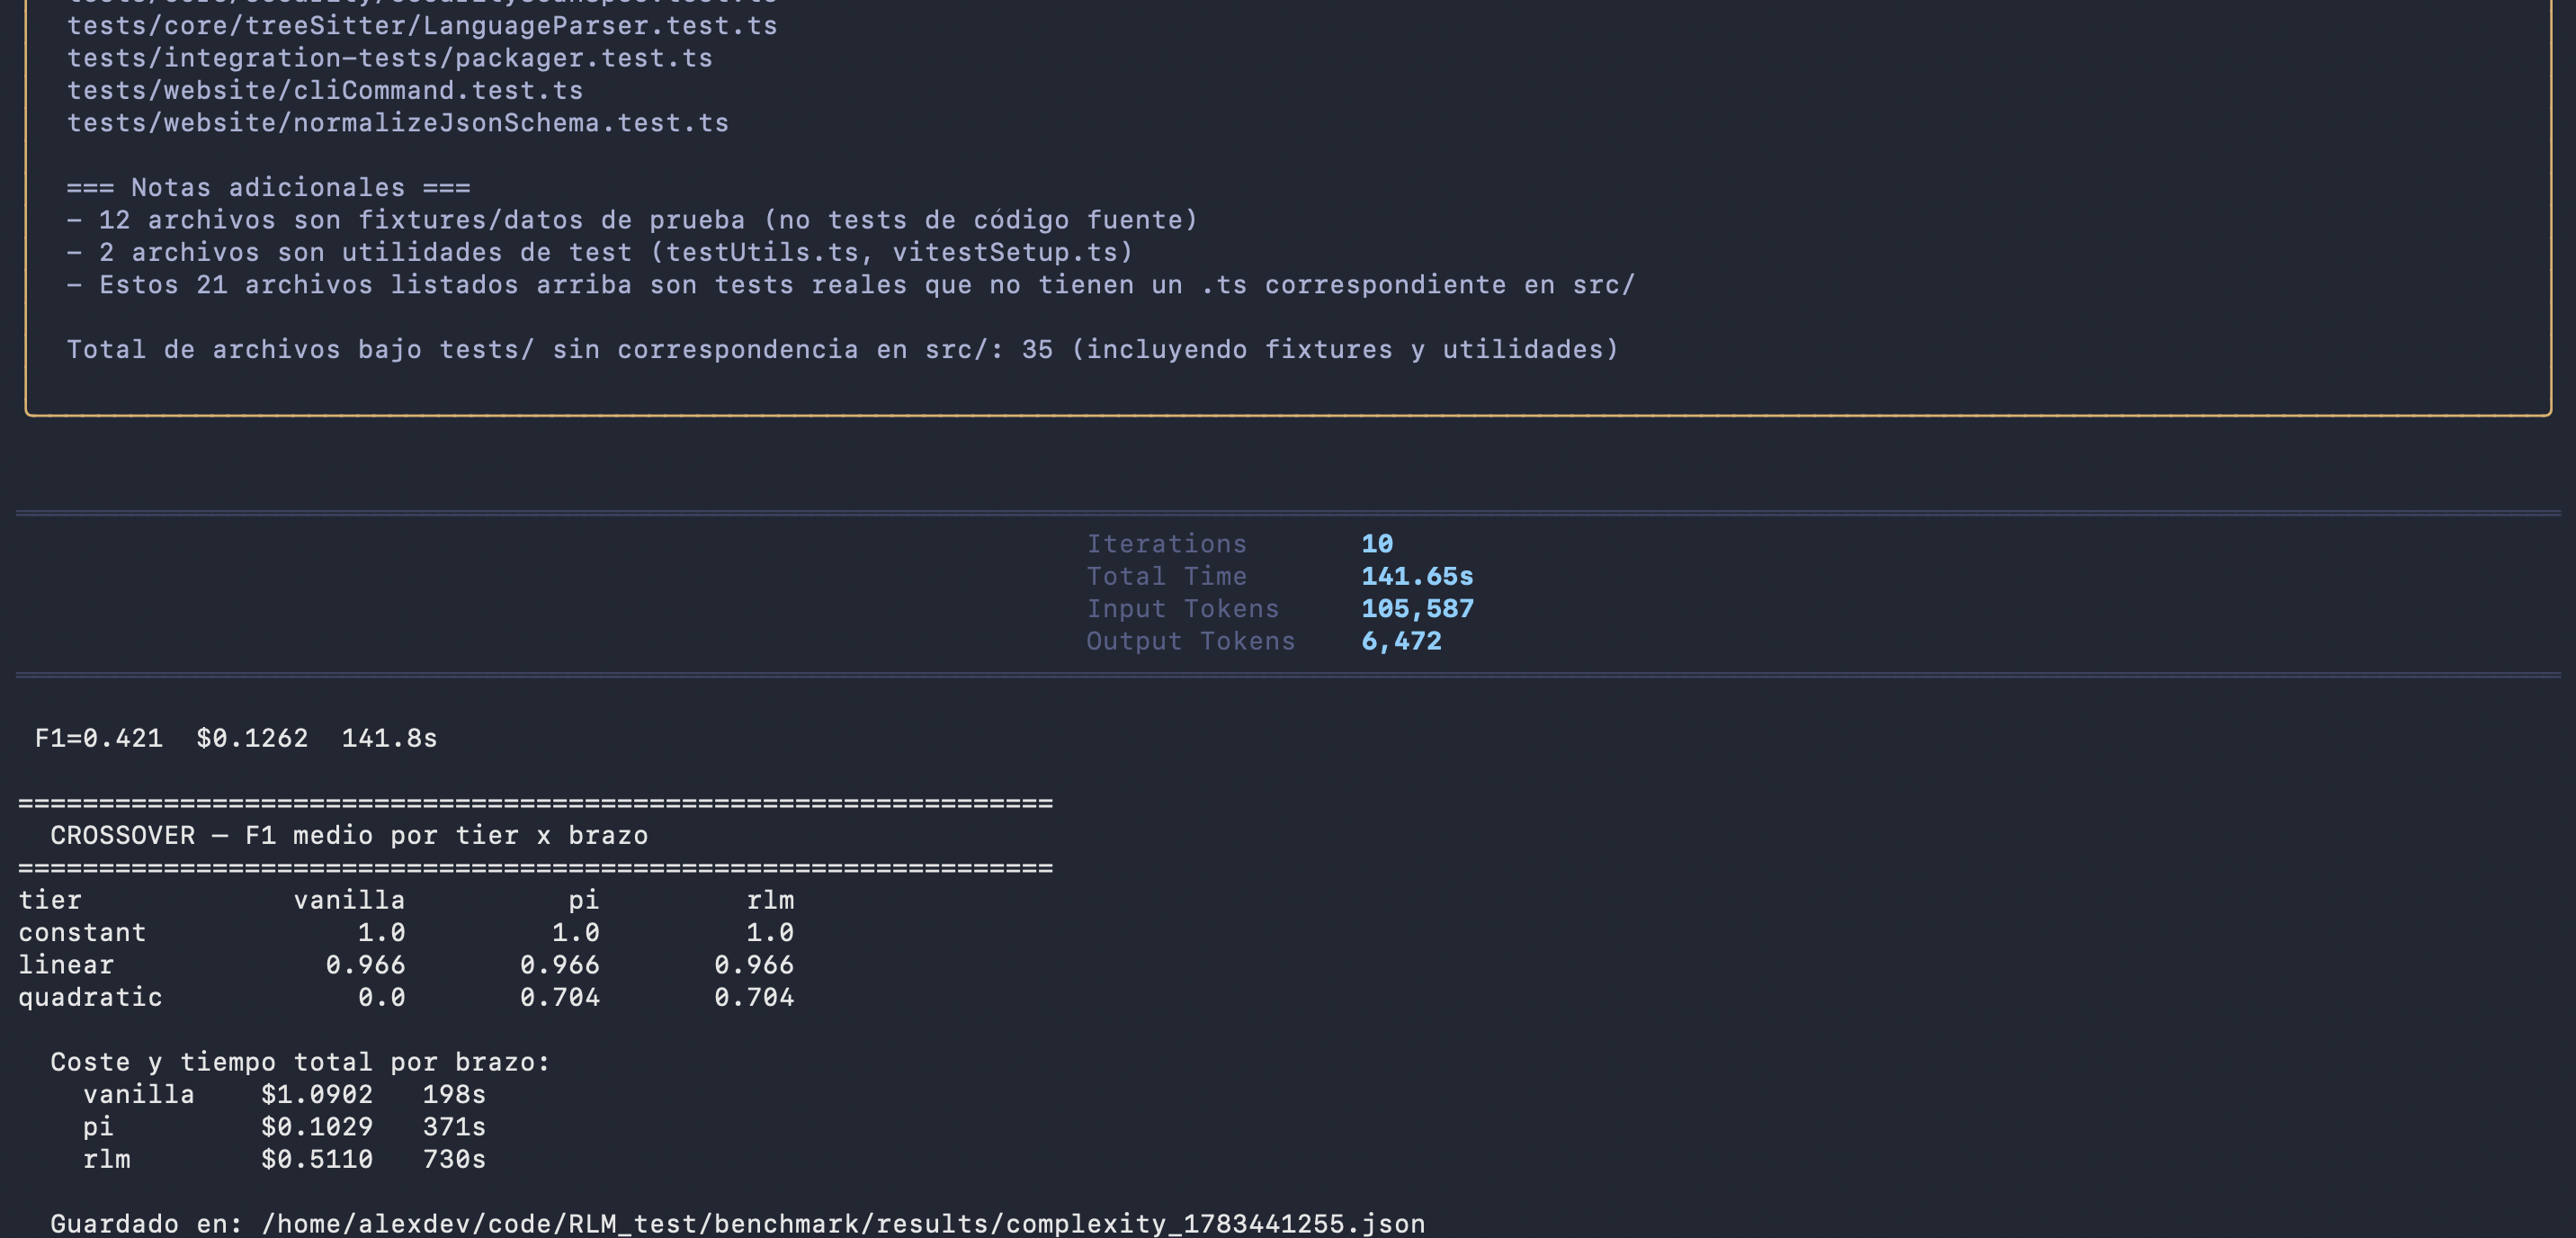Click the rlm cost $0.5110
This screenshot has width=2576, height=1238.
point(317,1160)
